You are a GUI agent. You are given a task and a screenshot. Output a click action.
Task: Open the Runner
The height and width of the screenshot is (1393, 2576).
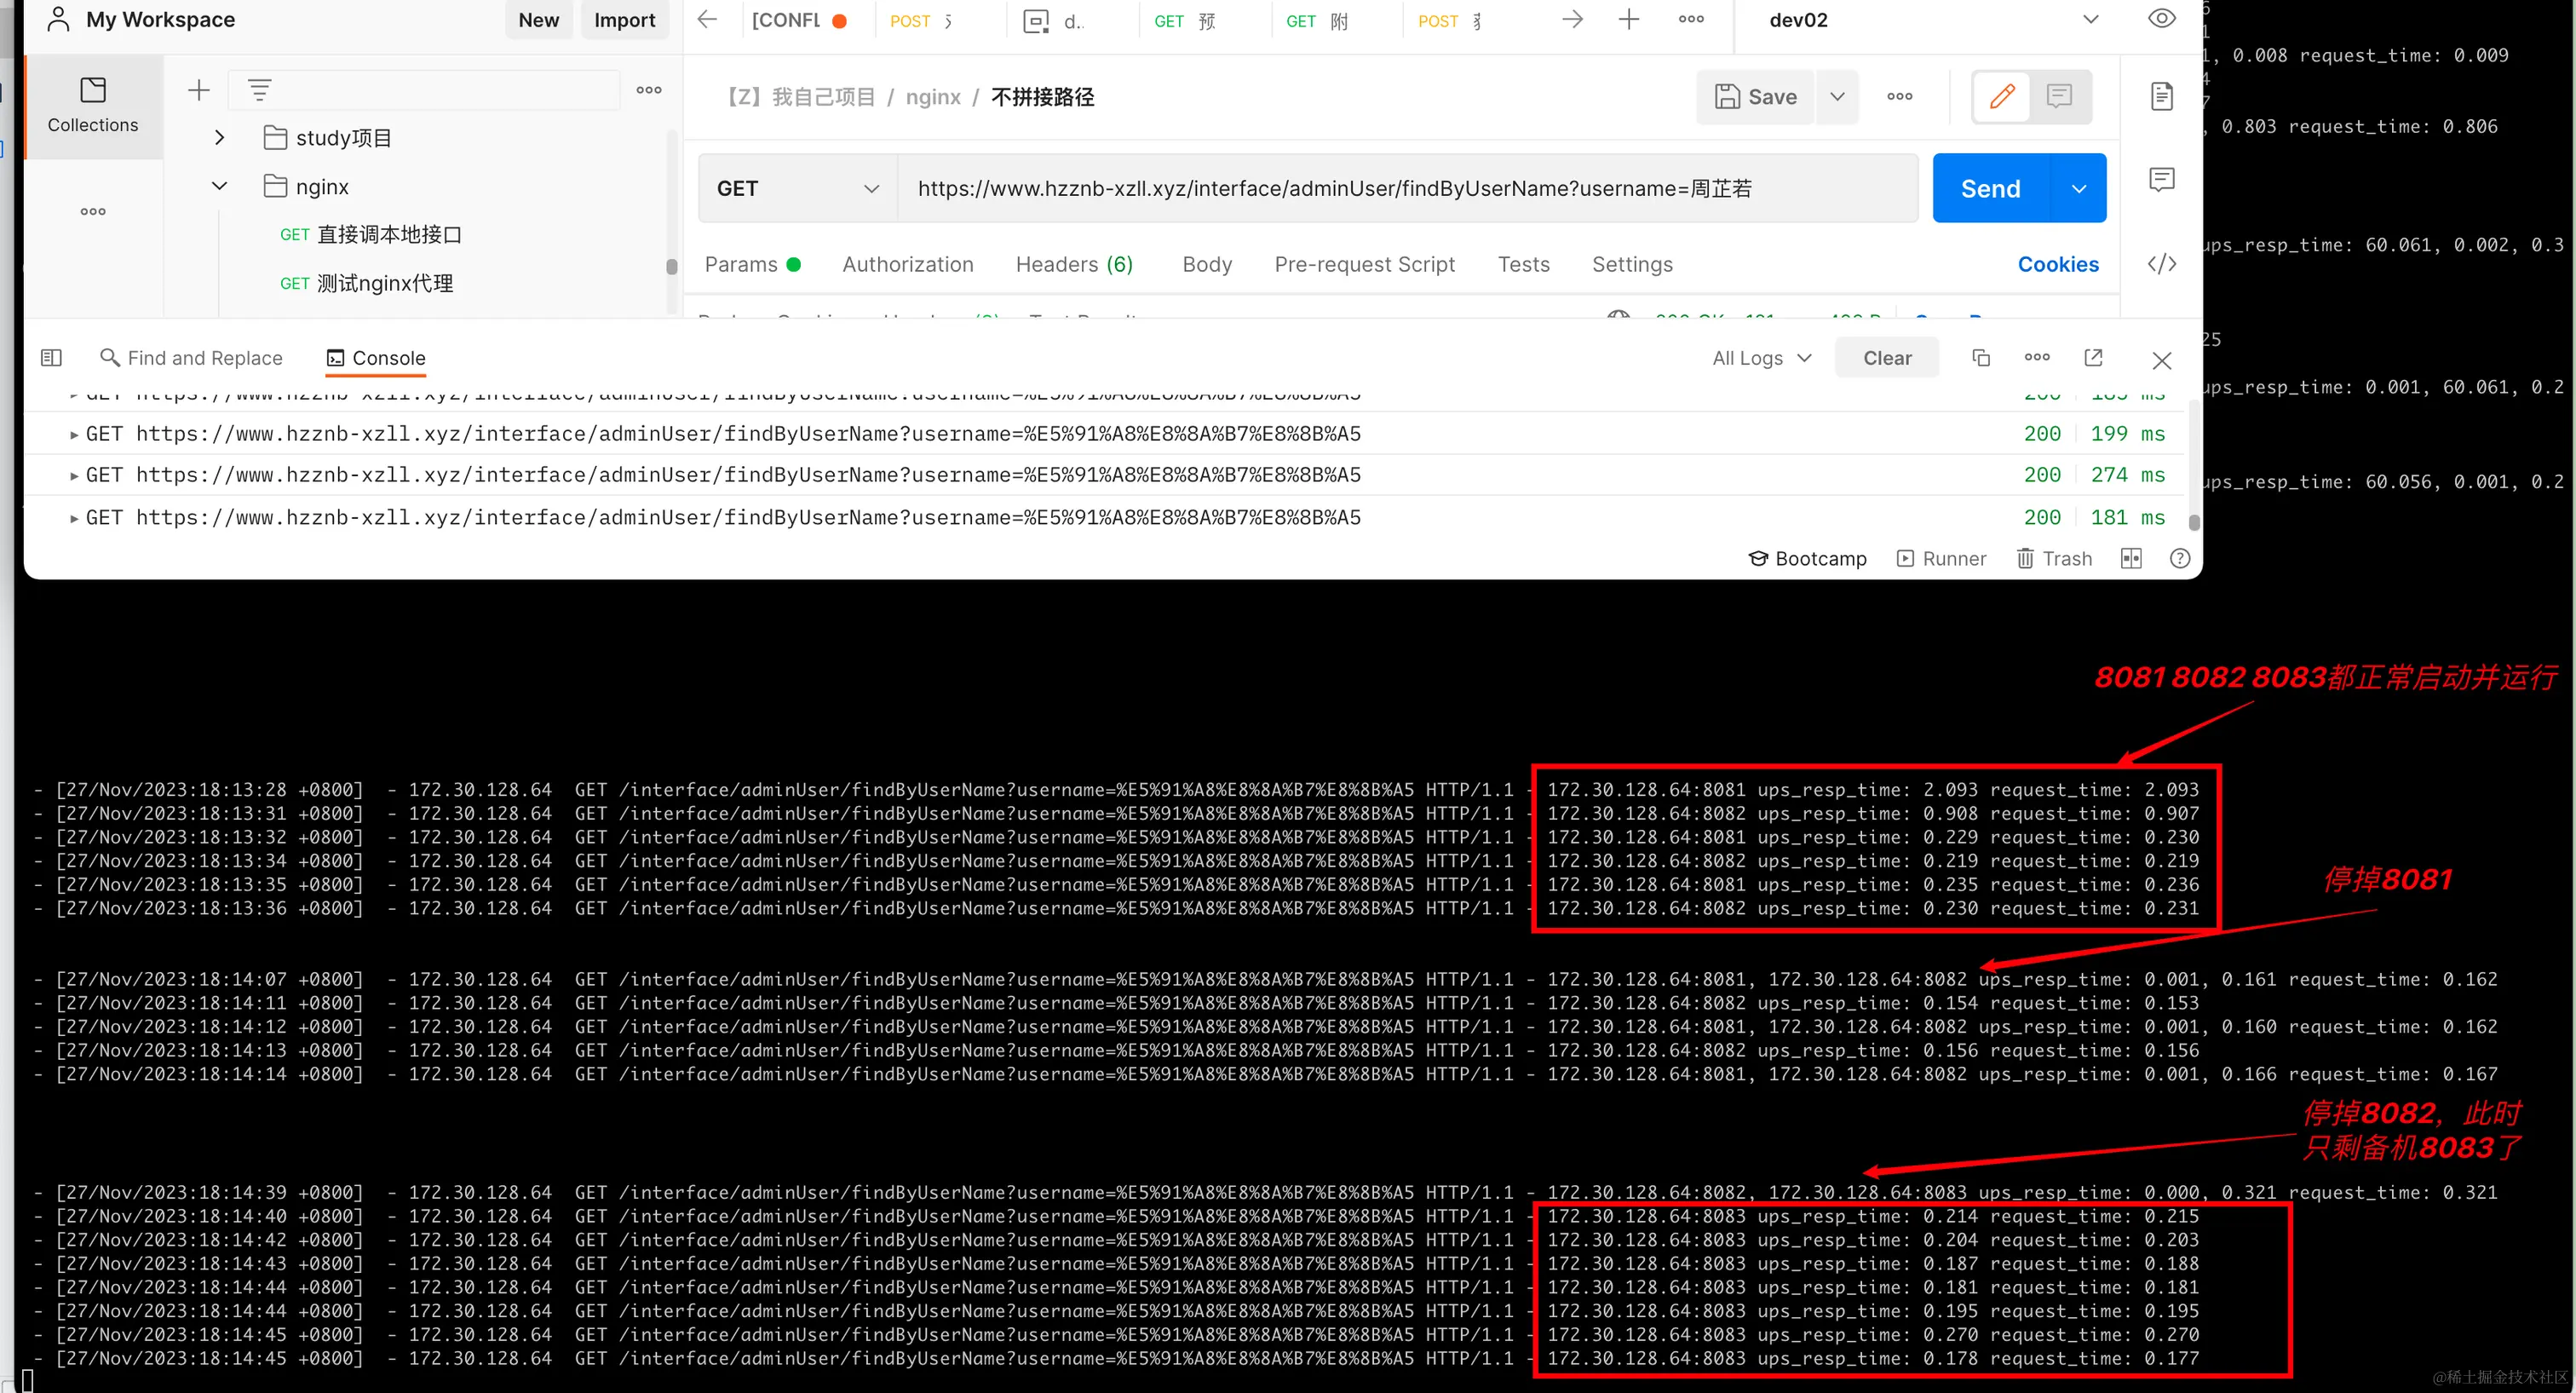[1941, 558]
